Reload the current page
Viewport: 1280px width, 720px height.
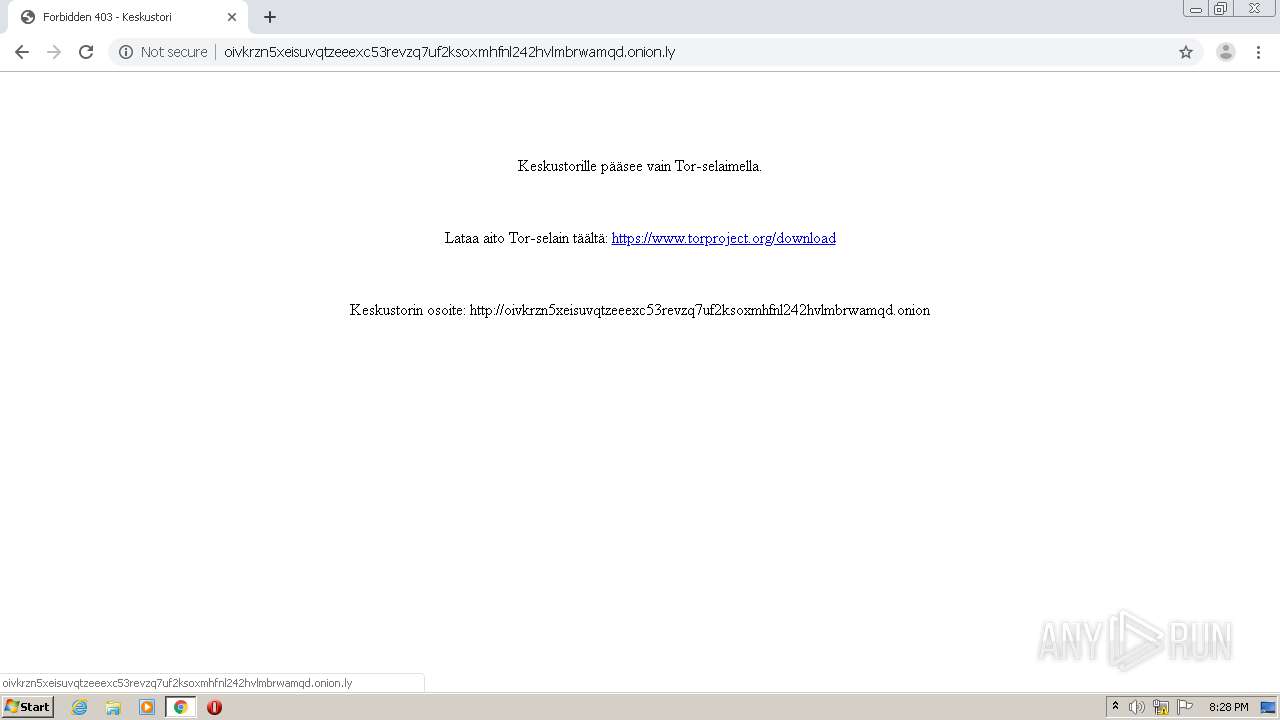coord(86,52)
